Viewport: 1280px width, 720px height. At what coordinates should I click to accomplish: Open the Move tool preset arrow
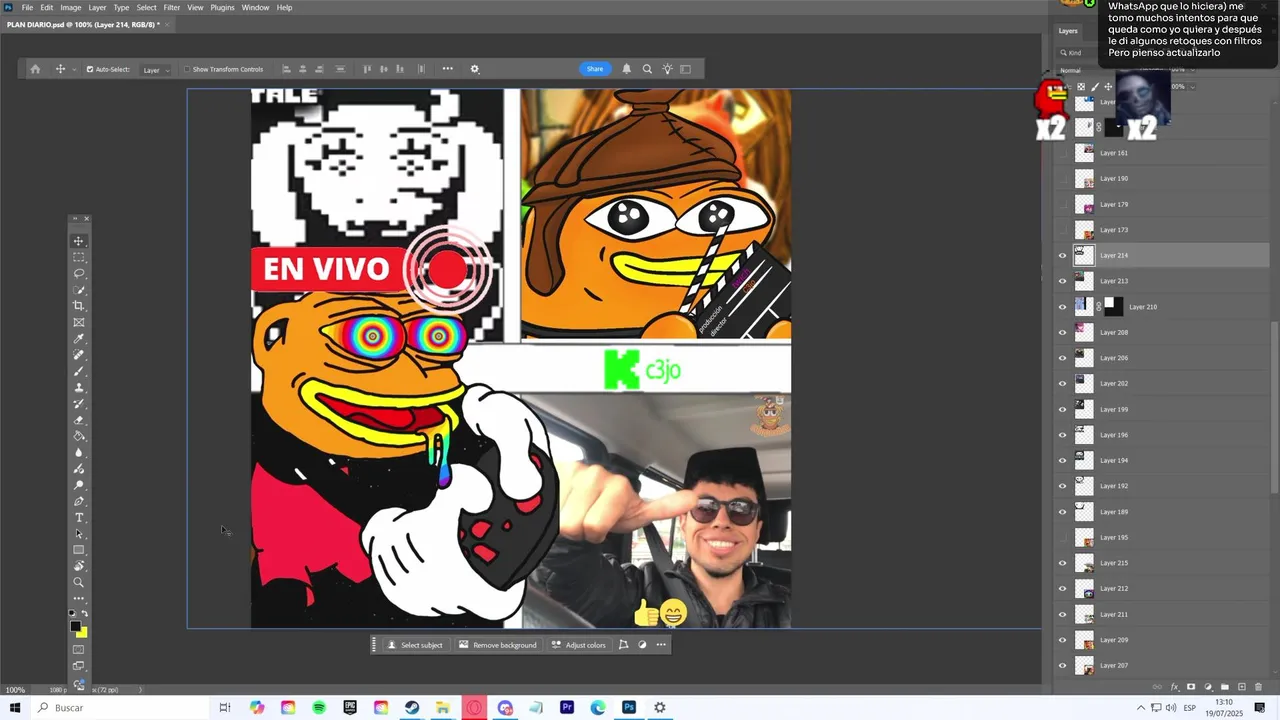(74, 70)
